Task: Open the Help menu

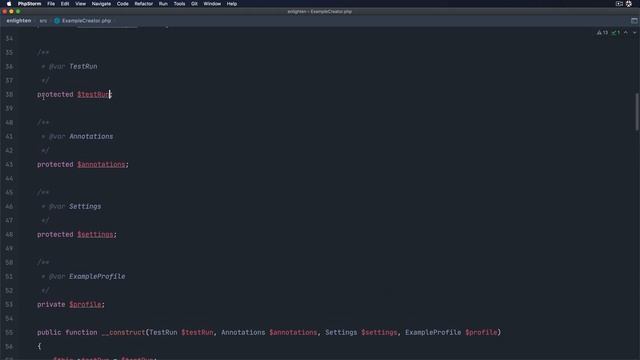Action: click(232, 4)
